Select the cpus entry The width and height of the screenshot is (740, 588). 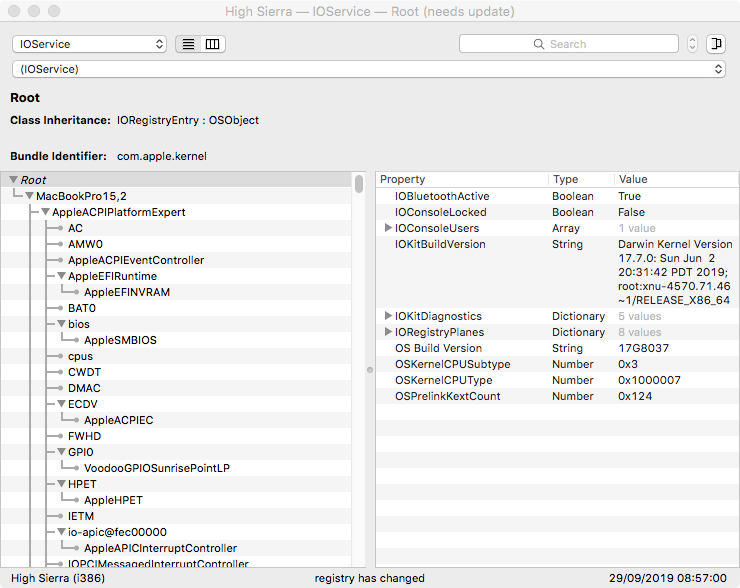[x=80, y=356]
